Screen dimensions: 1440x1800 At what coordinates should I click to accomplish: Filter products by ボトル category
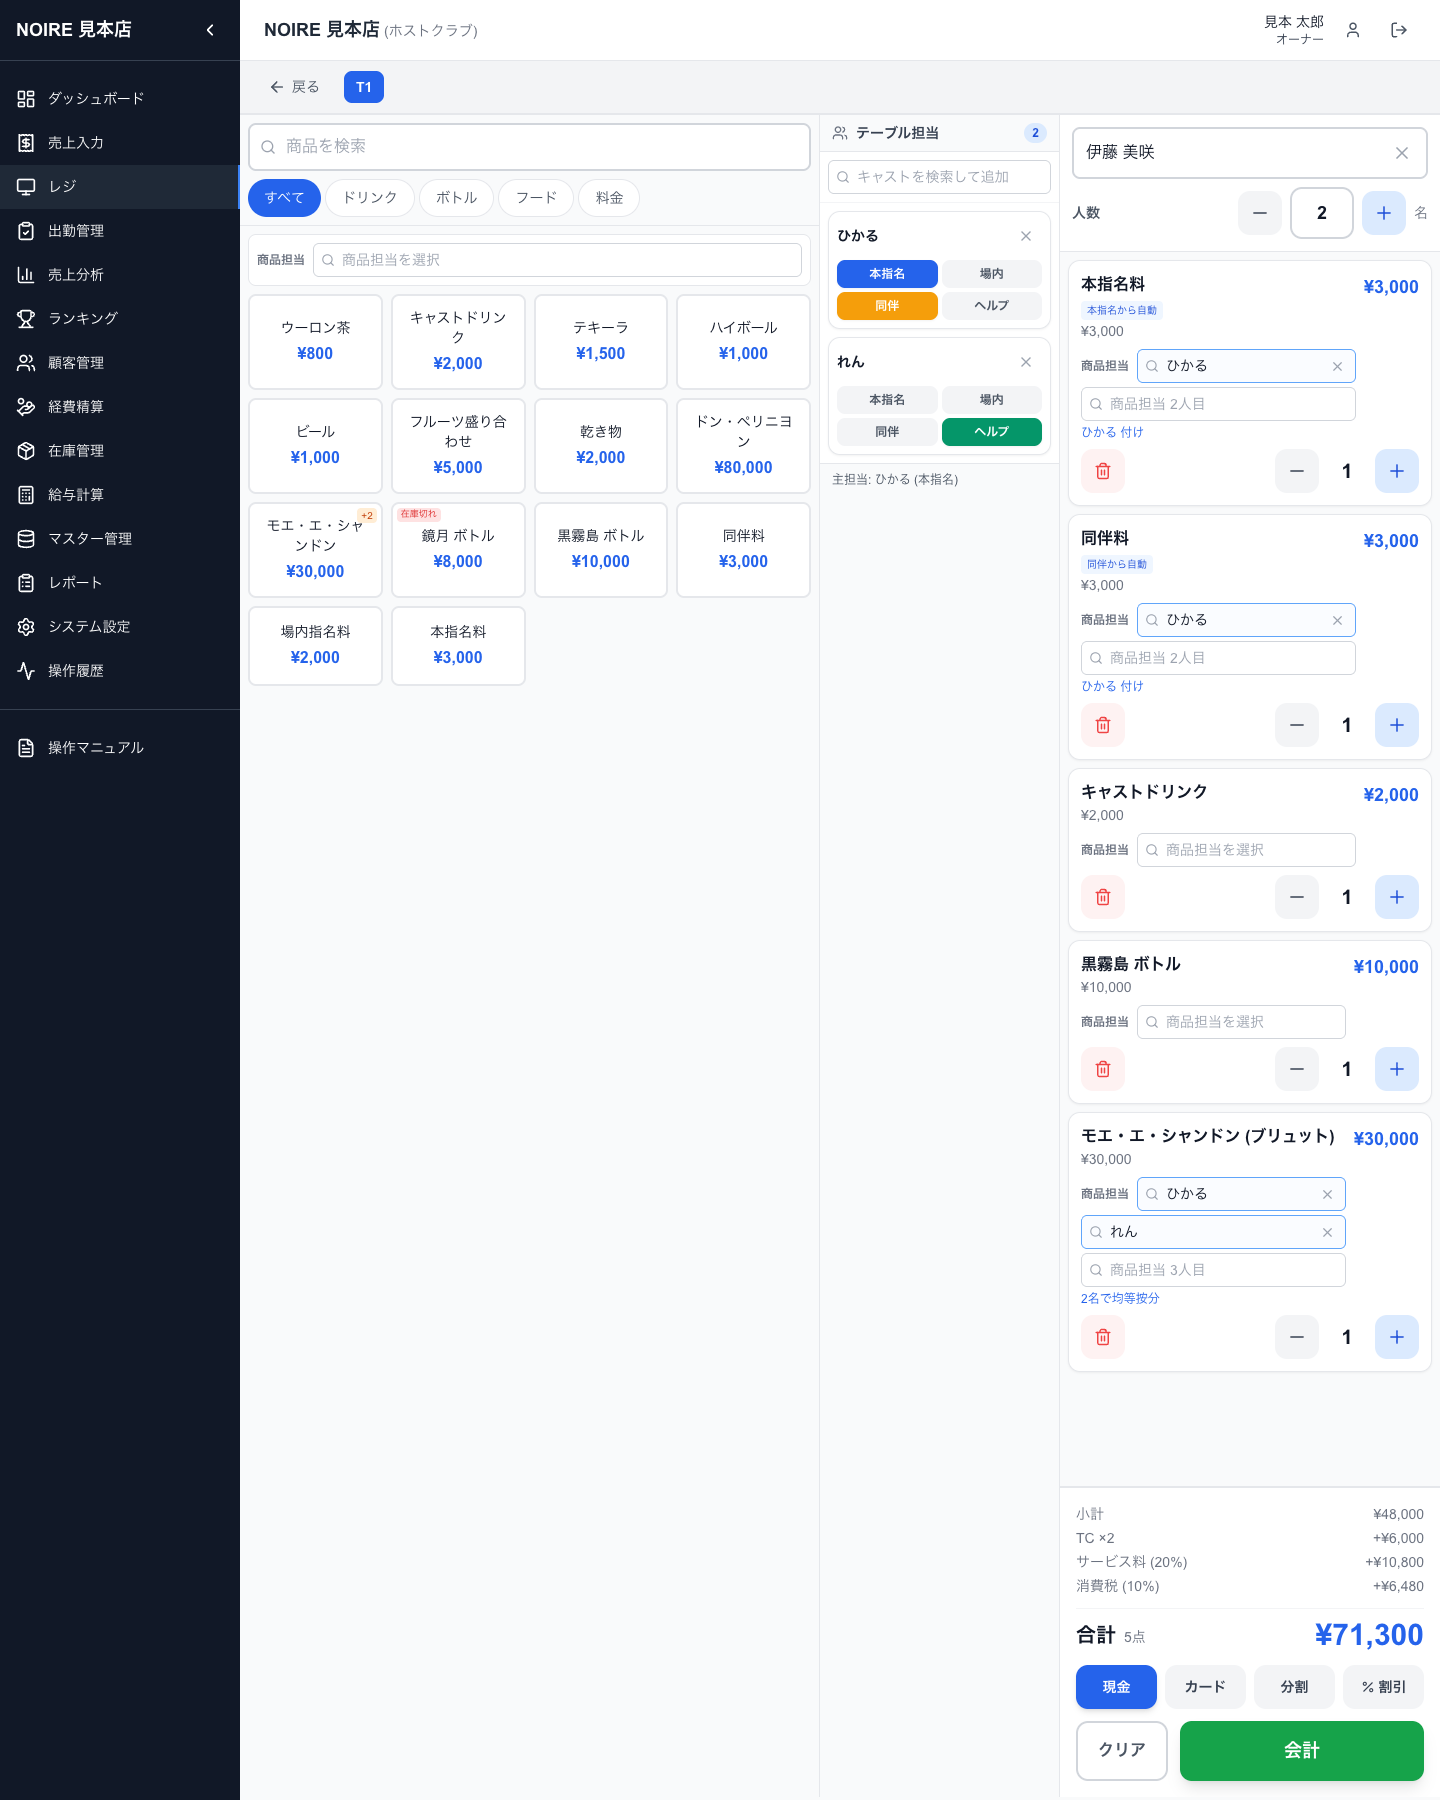[456, 198]
